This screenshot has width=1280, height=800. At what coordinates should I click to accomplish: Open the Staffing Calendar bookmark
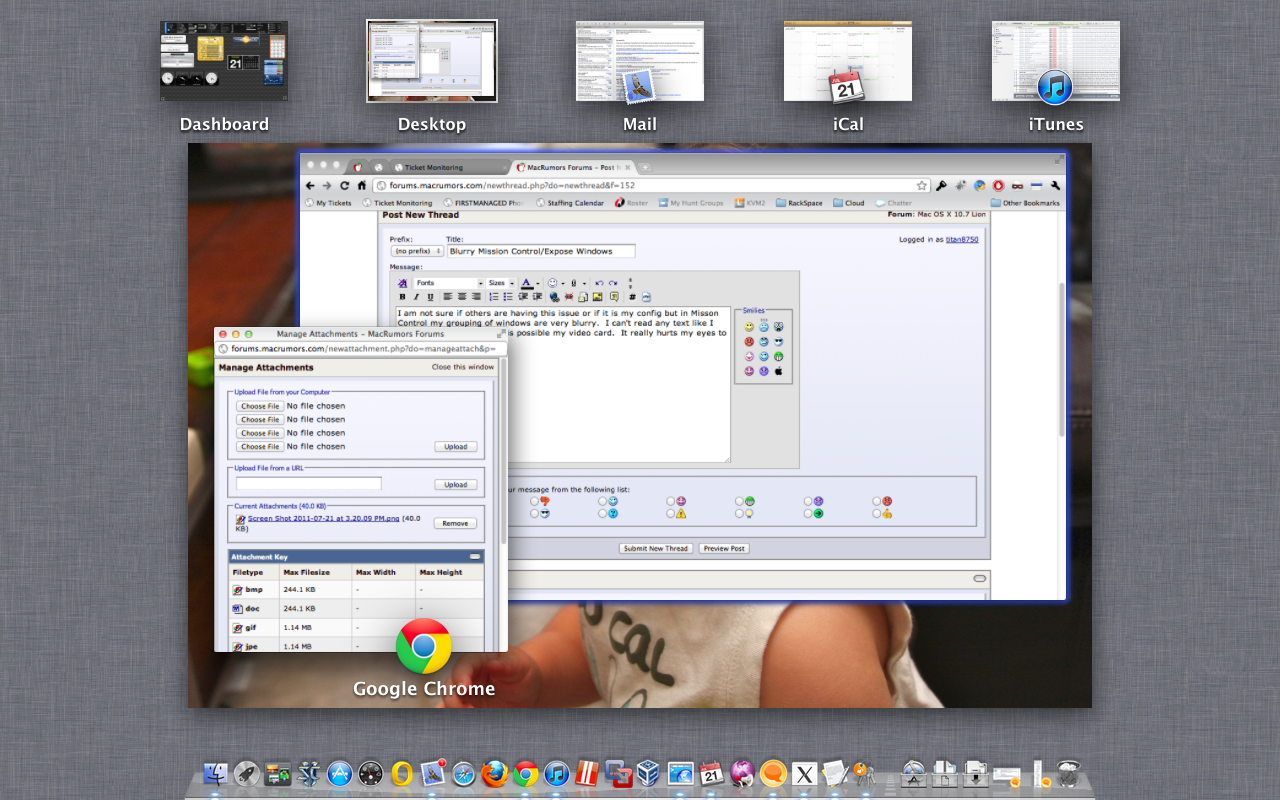pyautogui.click(x=570, y=203)
